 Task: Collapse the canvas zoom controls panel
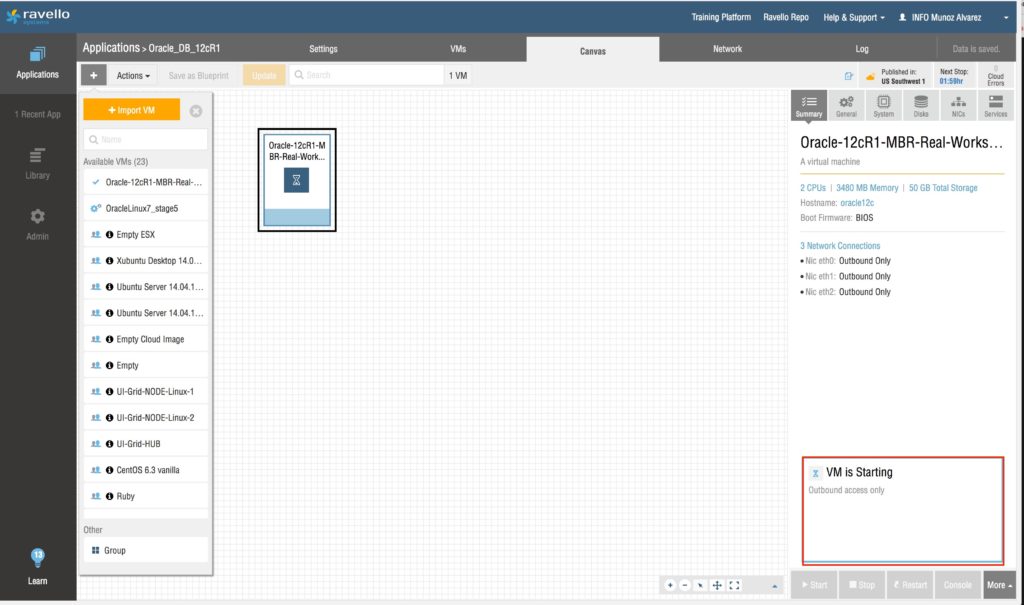[775, 585]
